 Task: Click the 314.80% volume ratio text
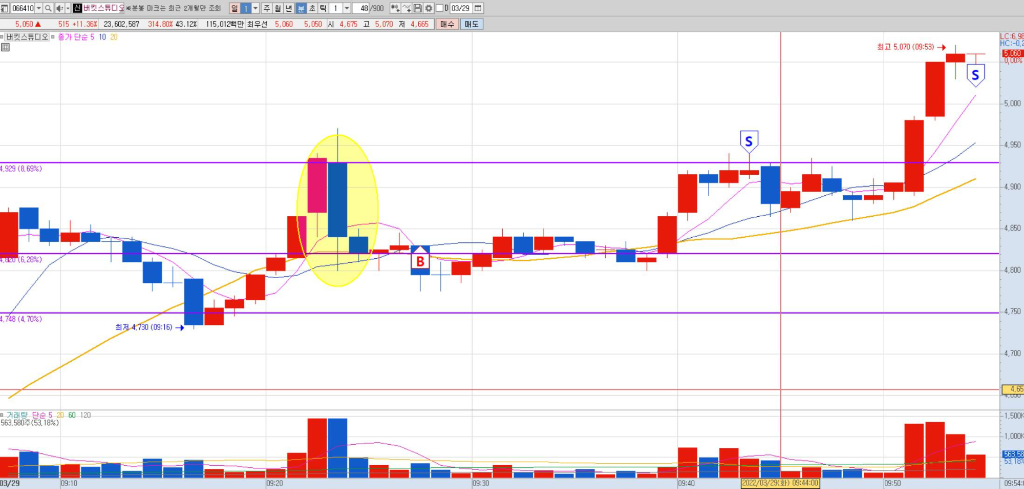161,24
